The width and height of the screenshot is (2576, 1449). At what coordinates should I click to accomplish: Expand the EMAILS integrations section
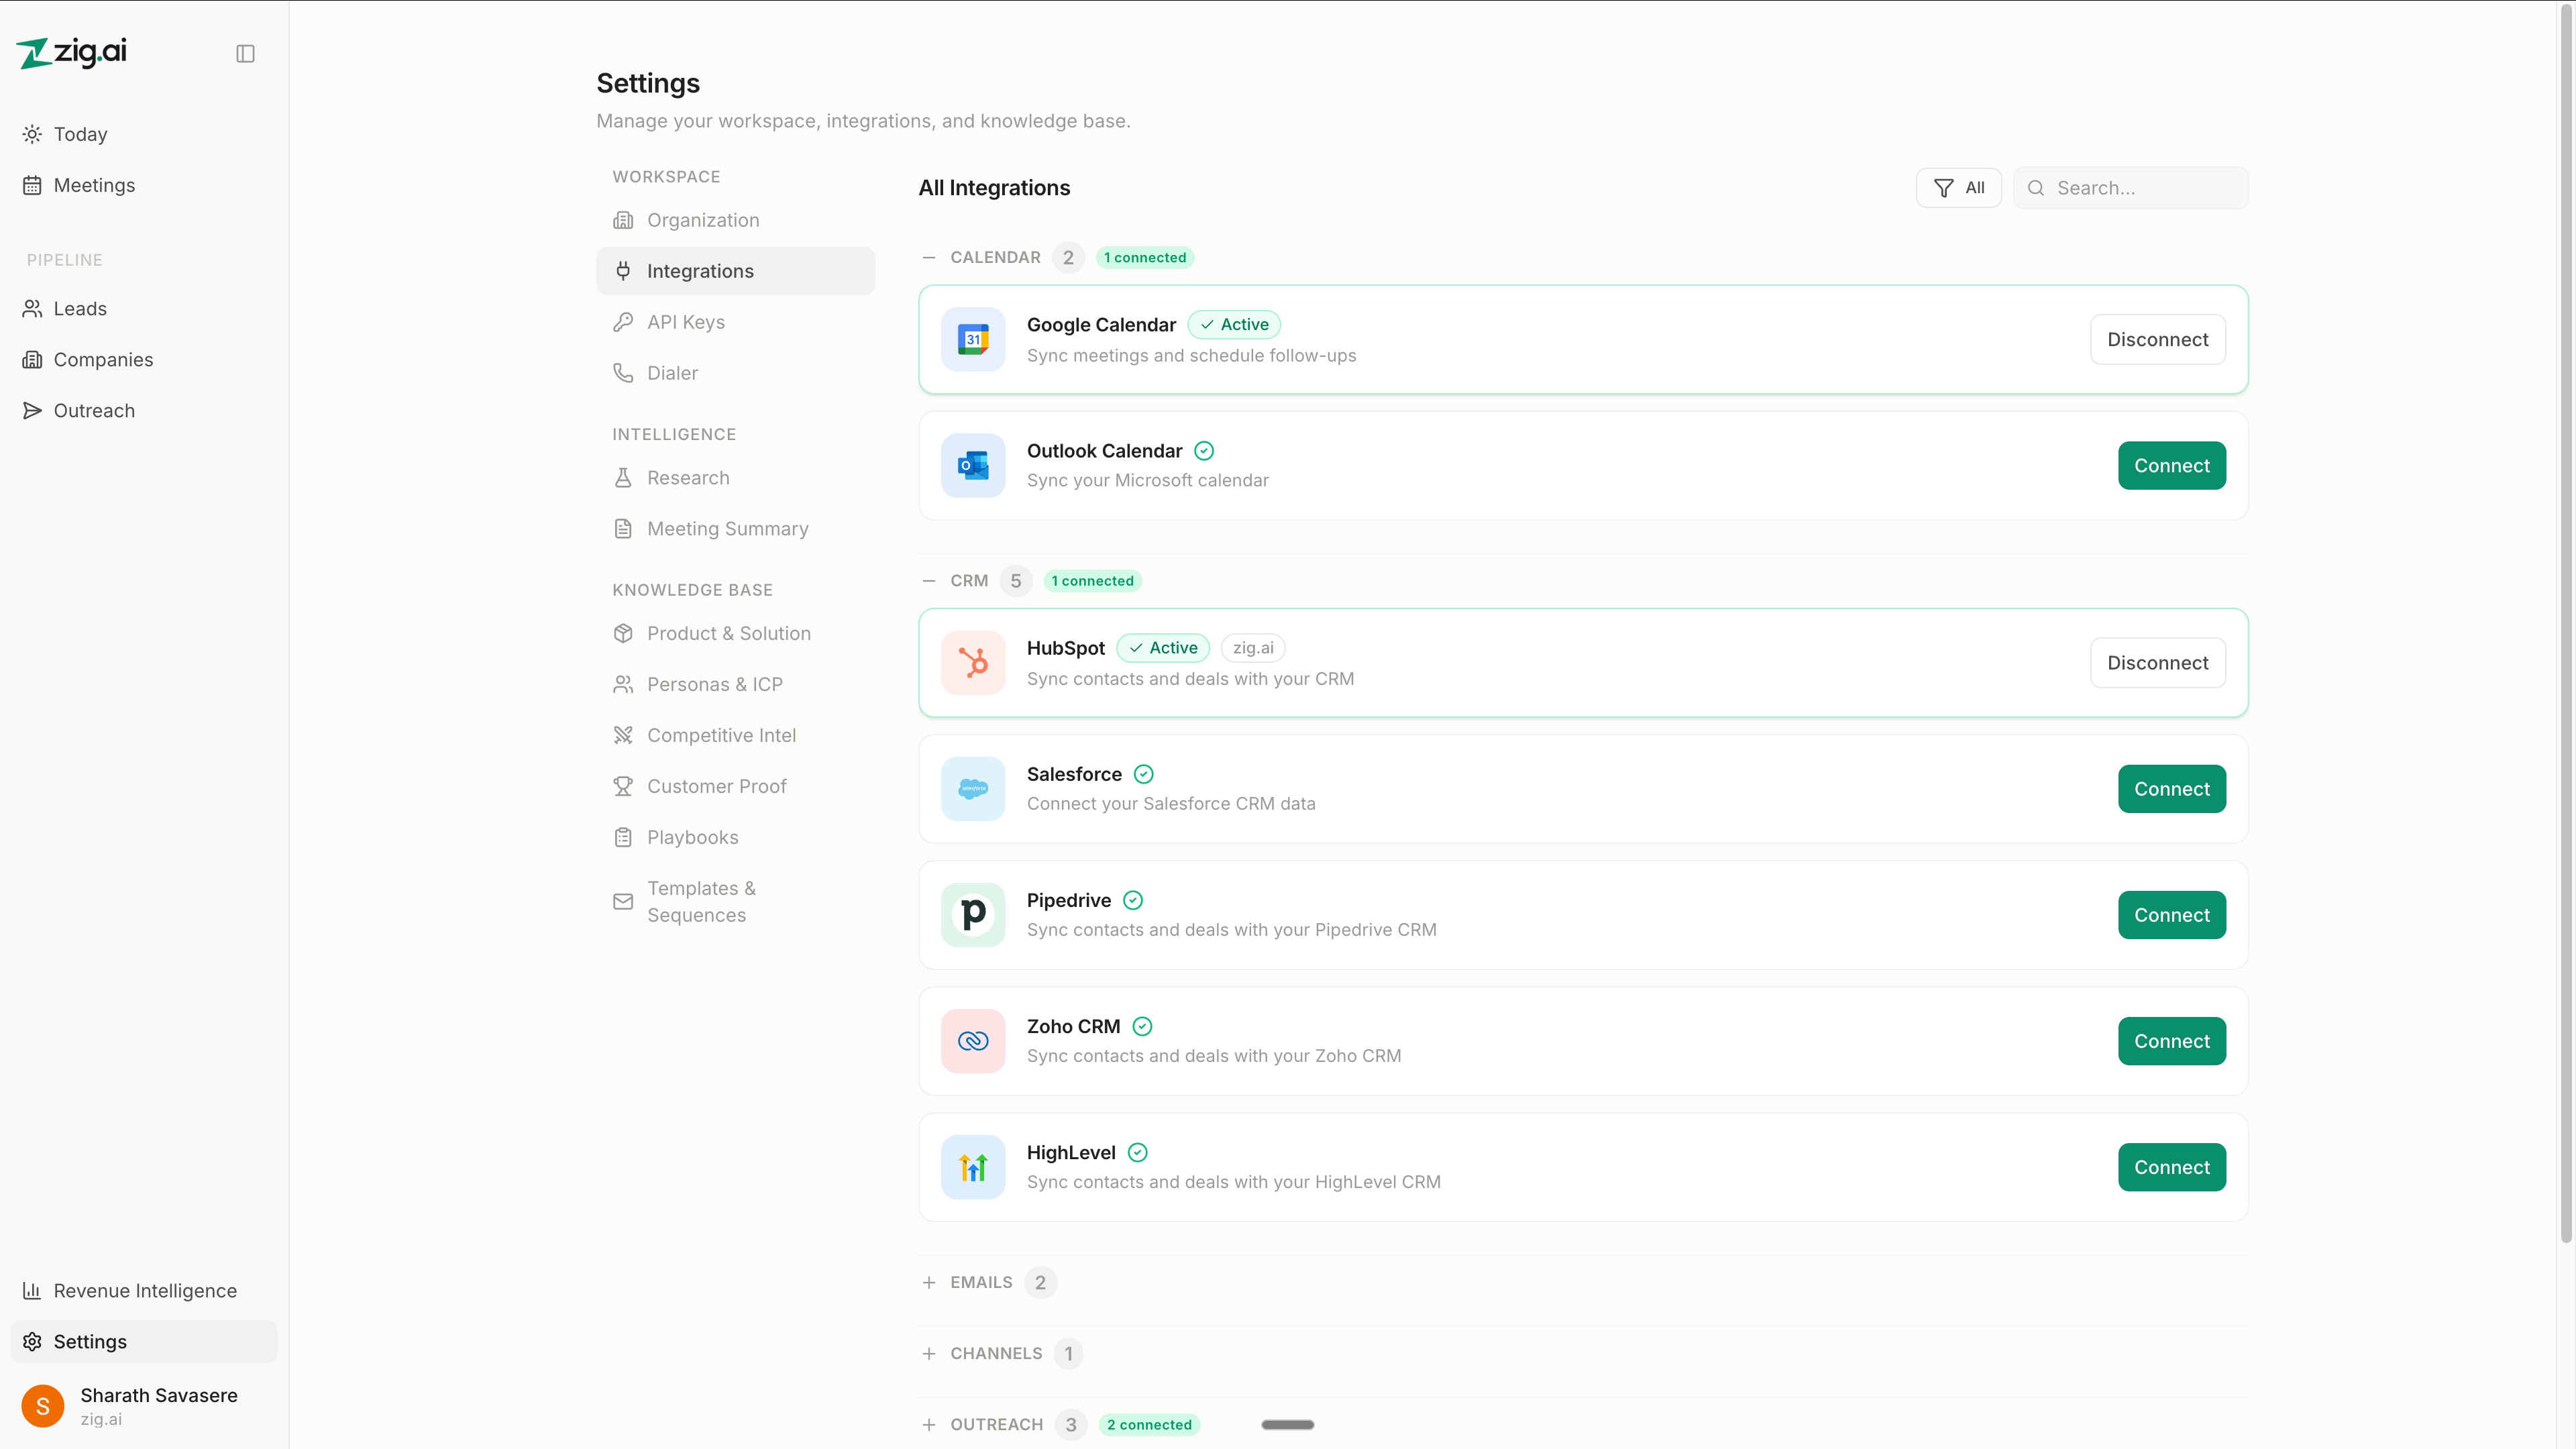[929, 1282]
